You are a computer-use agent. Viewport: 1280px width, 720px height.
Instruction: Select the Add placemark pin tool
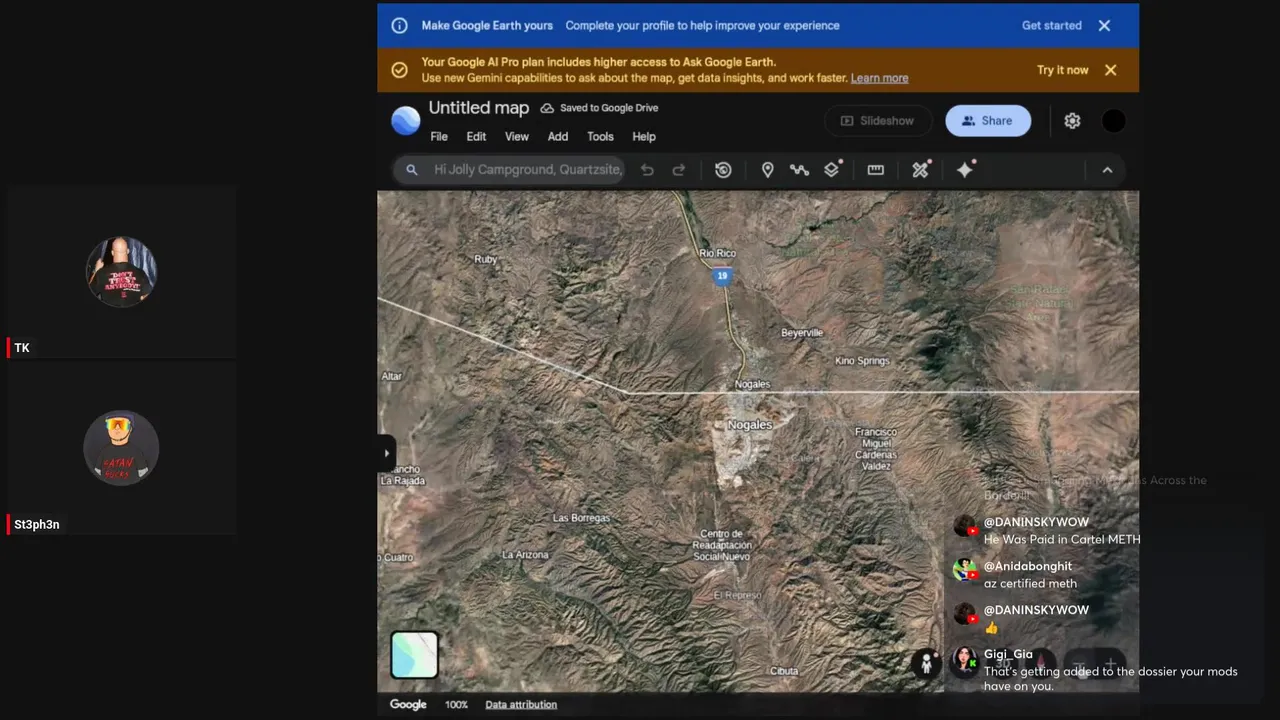click(x=767, y=170)
